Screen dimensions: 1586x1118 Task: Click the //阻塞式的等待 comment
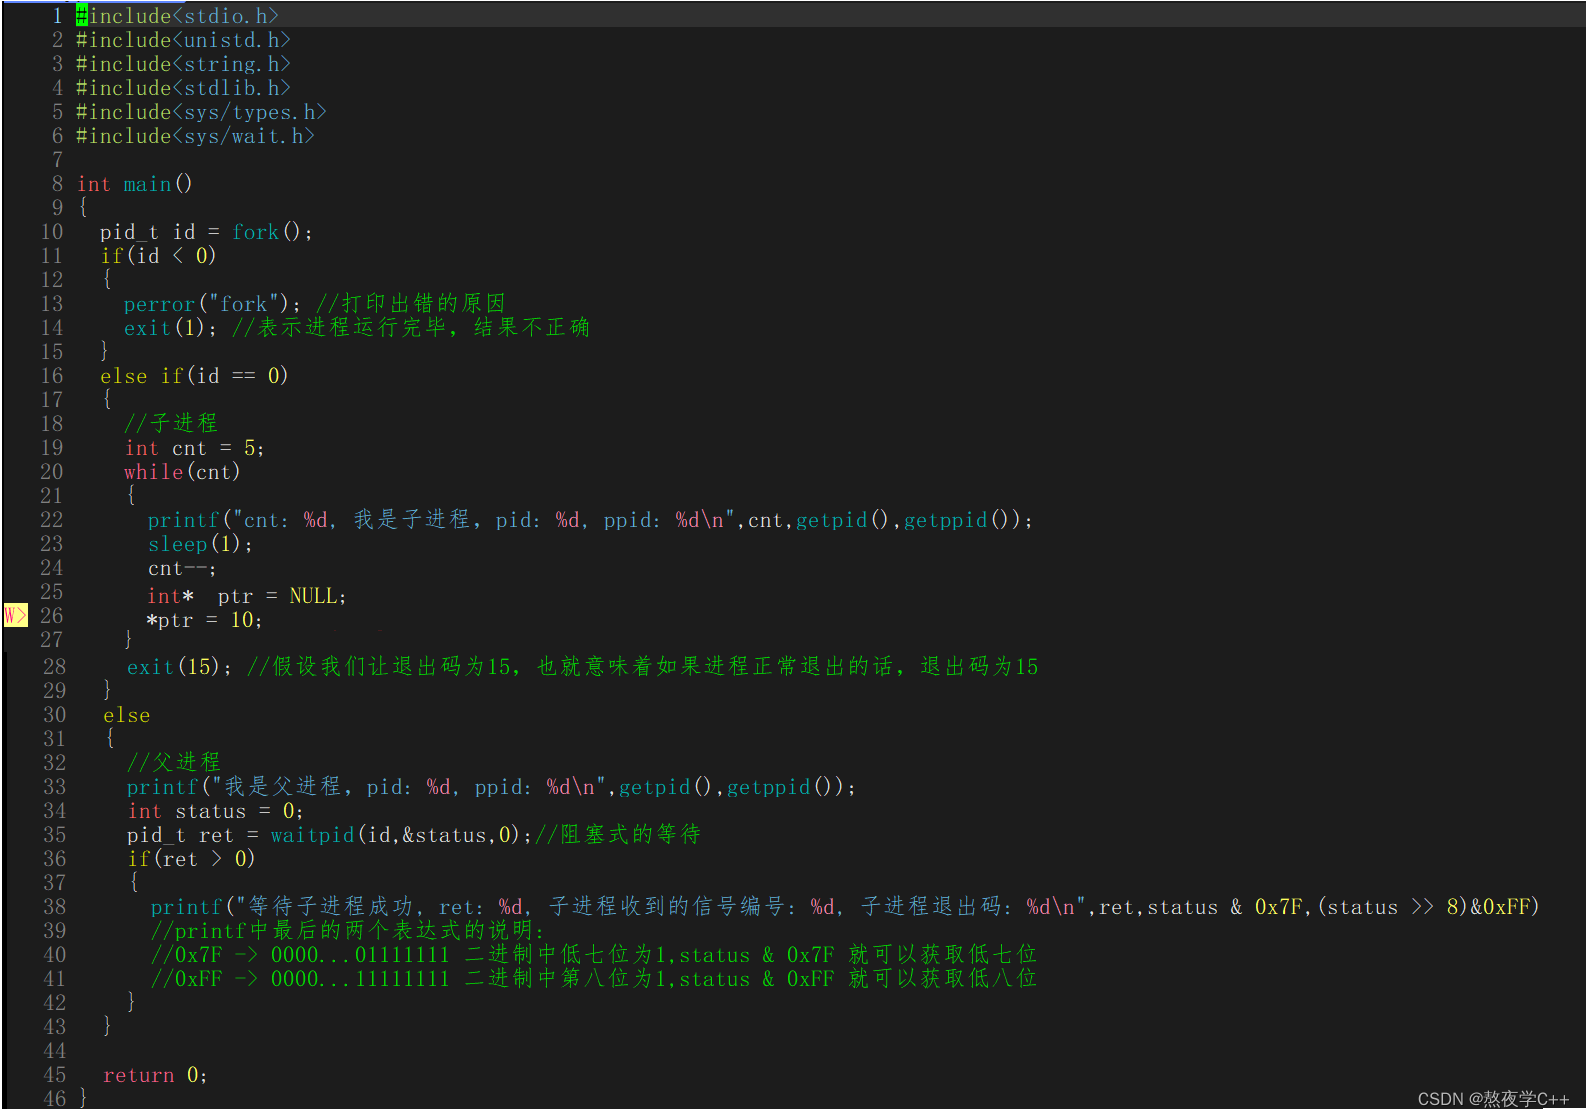pos(618,835)
